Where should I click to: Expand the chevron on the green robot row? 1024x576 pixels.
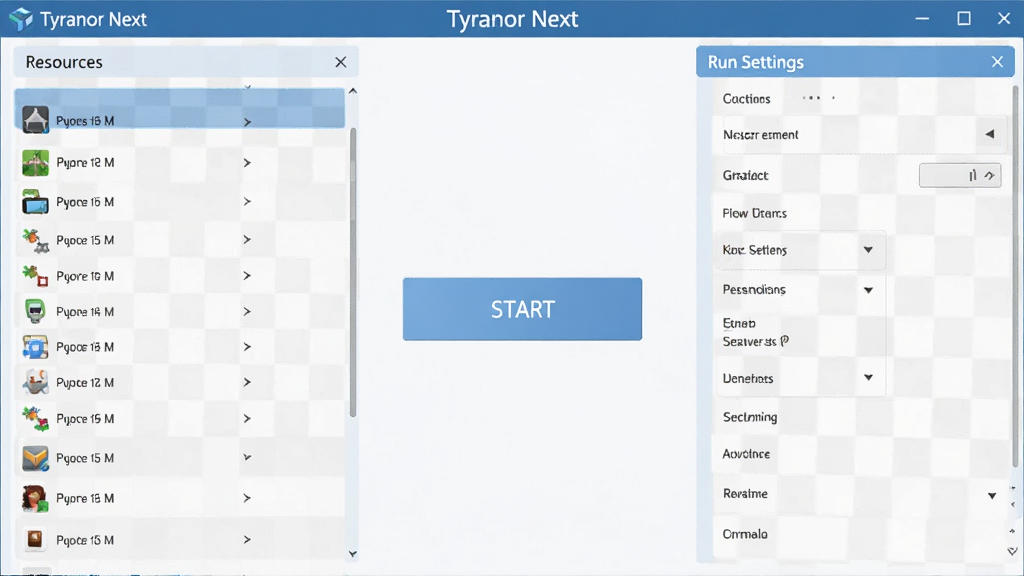point(247,312)
